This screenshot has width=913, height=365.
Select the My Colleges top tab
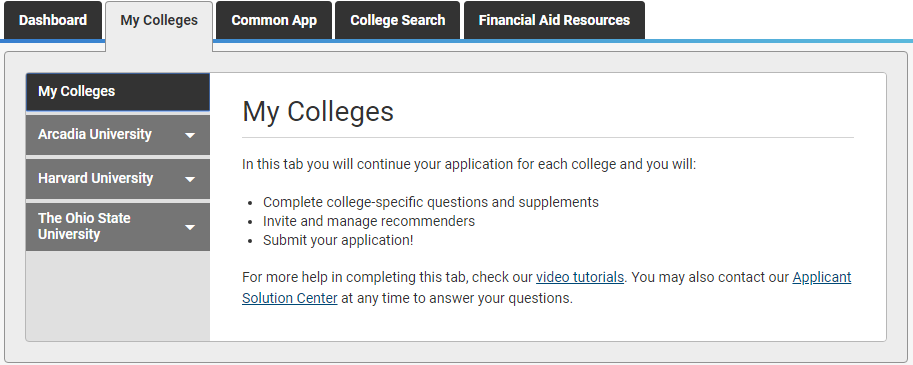(159, 21)
